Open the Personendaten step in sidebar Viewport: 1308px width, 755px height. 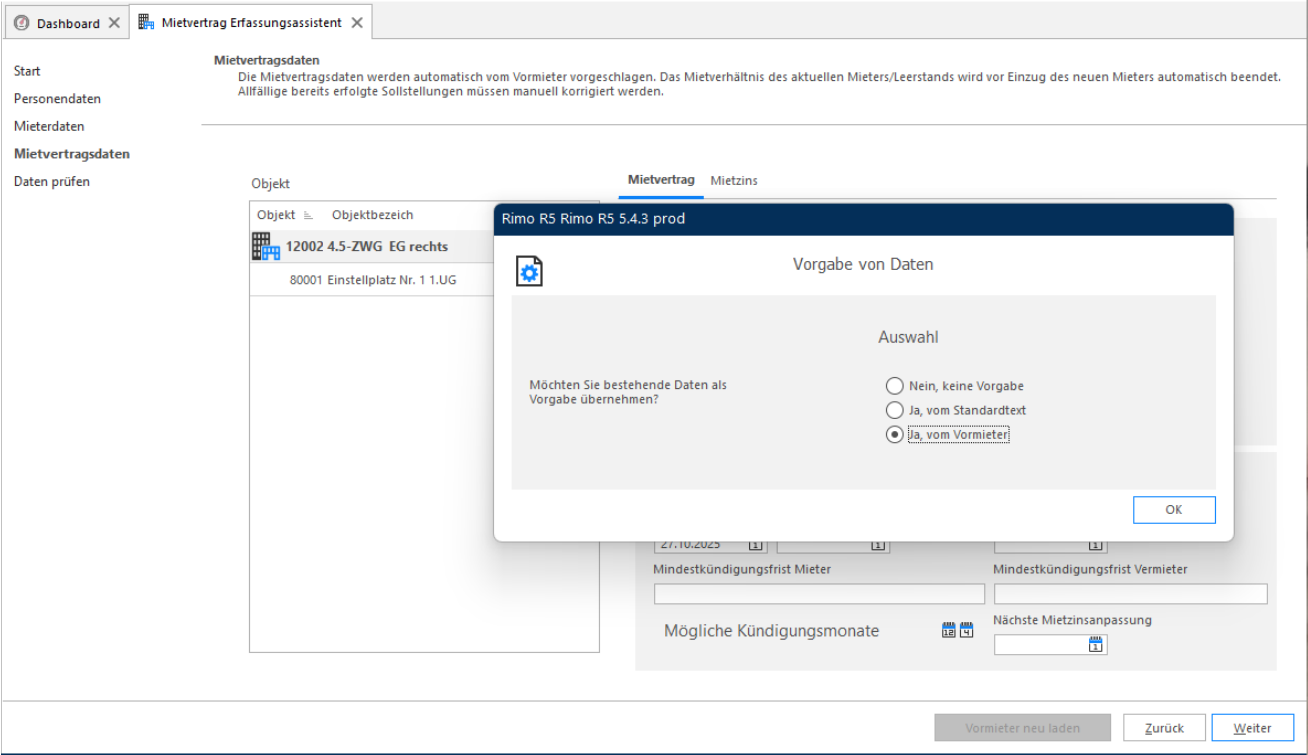[57, 99]
